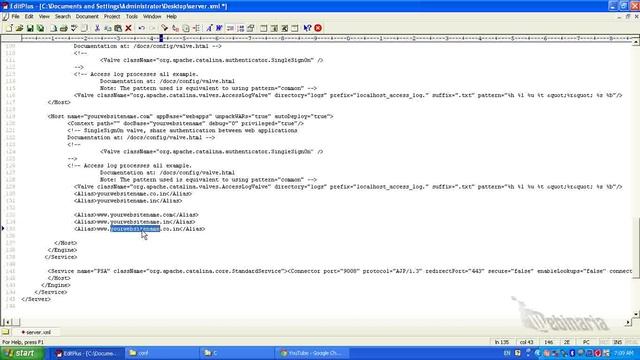Click the highlighted 'yourwebsitename' selection
This screenshot has height=360, width=640.
coord(135,229)
